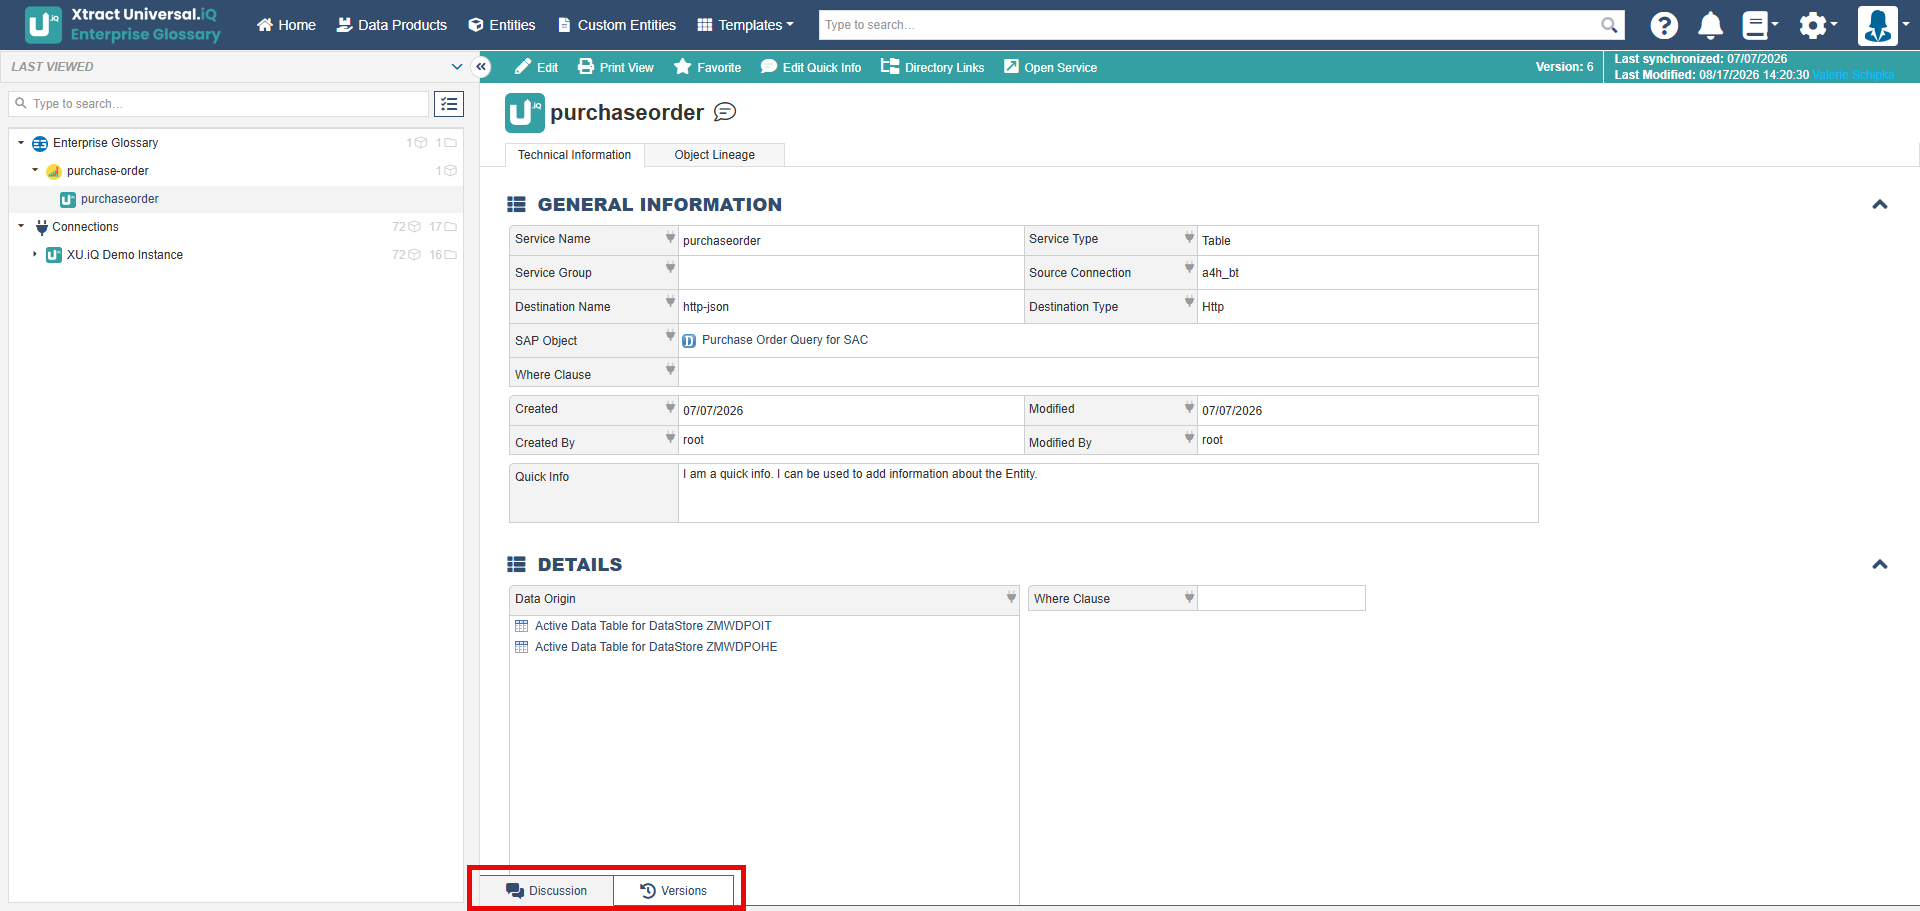Open the settings gear menu
Screen dimensions: 1920x911
(x=1816, y=25)
